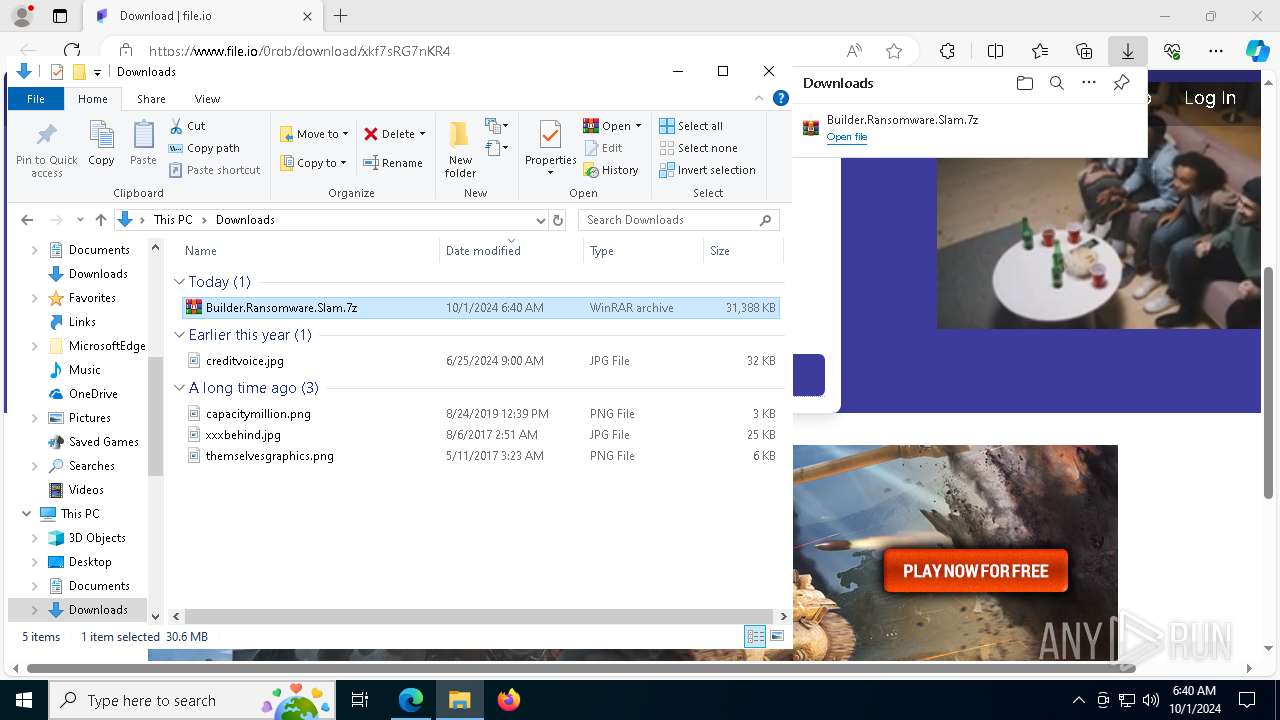Image resolution: width=1280 pixels, height=720 pixels.
Task: Click the Rename button
Action: [x=393, y=163]
